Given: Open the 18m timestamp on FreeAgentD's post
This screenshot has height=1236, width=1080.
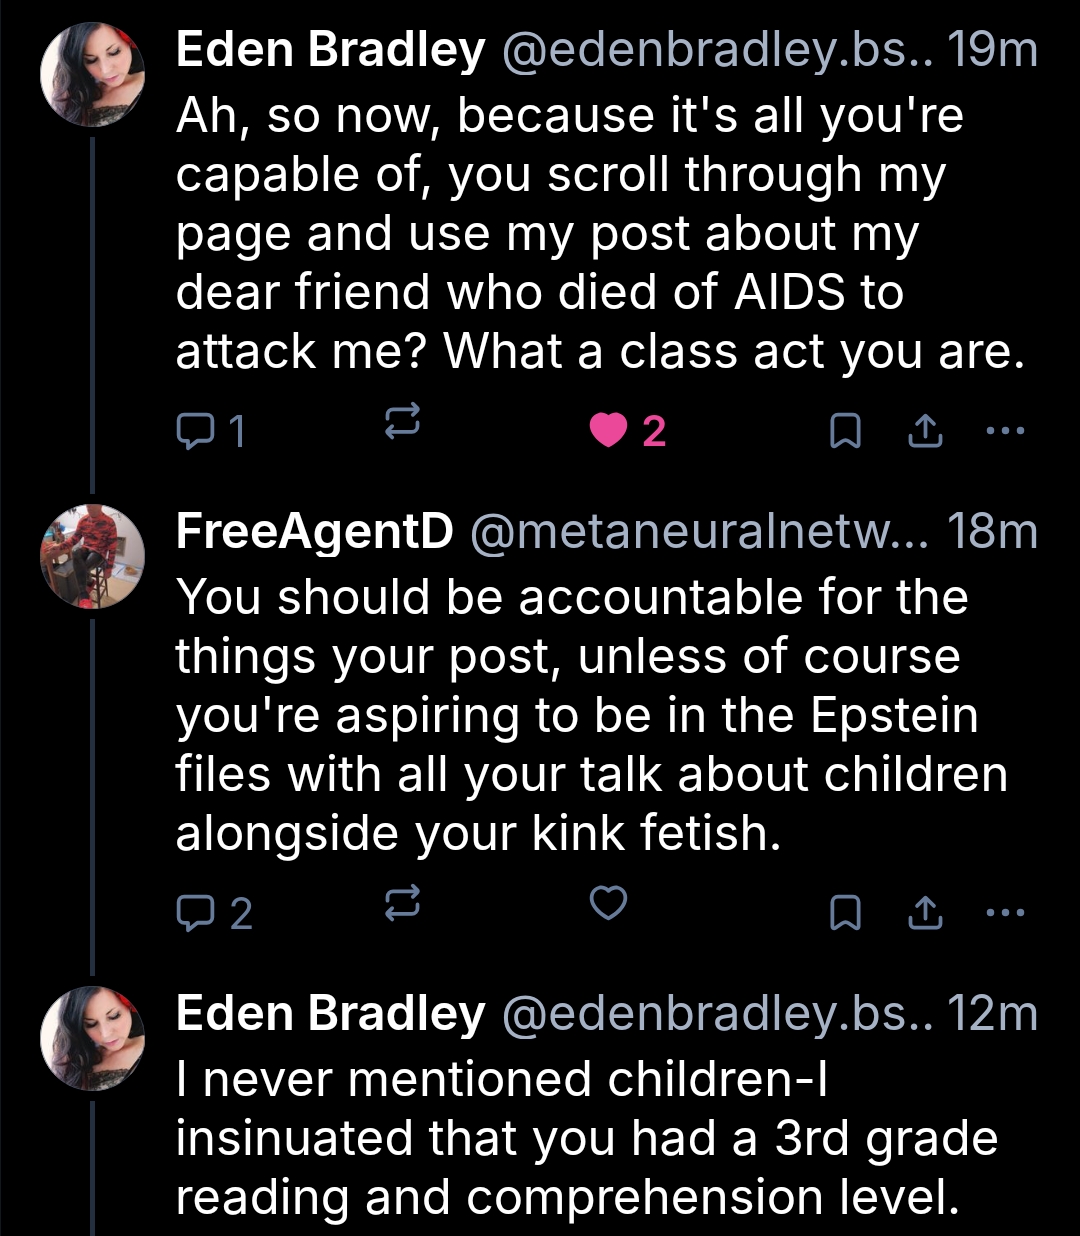Looking at the screenshot, I should (992, 531).
